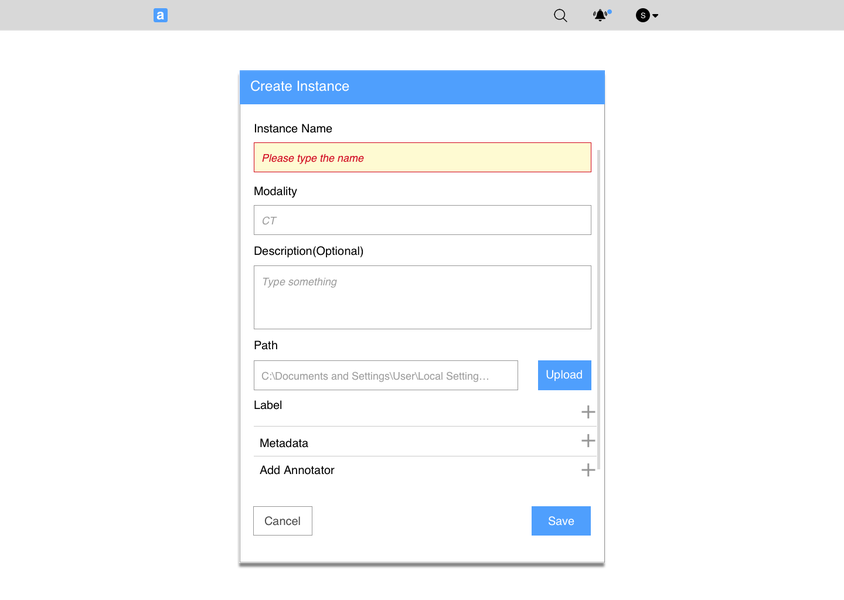Add a label with the plus icon
This screenshot has width=844, height=600.
coord(588,412)
